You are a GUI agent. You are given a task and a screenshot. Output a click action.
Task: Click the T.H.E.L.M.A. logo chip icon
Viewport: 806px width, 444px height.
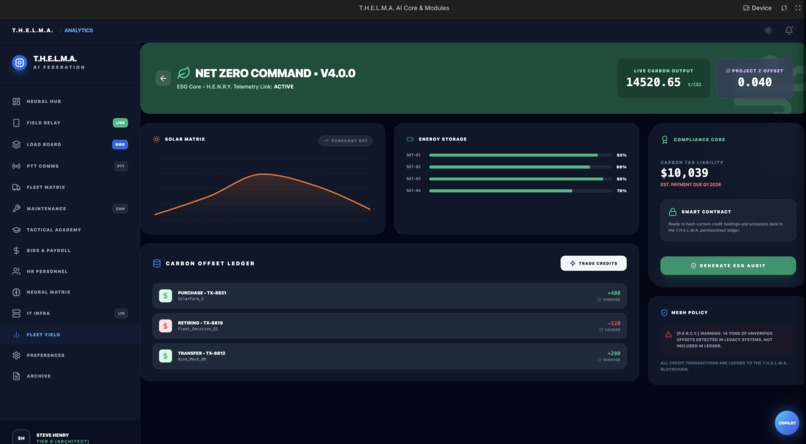pos(20,63)
